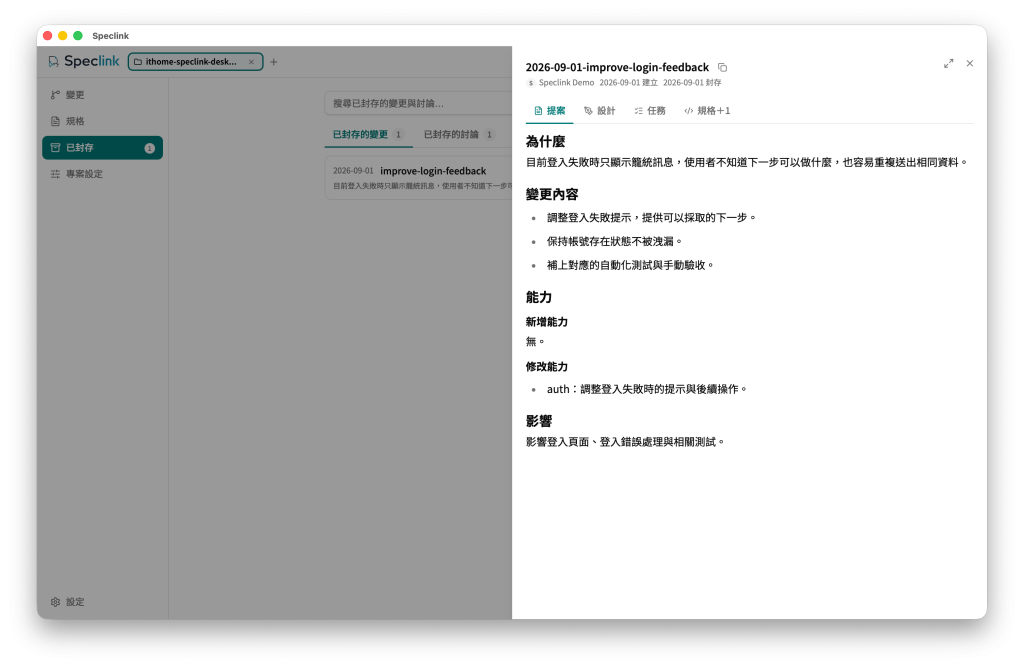Click the Speclink logo
The image size is (1024, 668).
pos(84,61)
